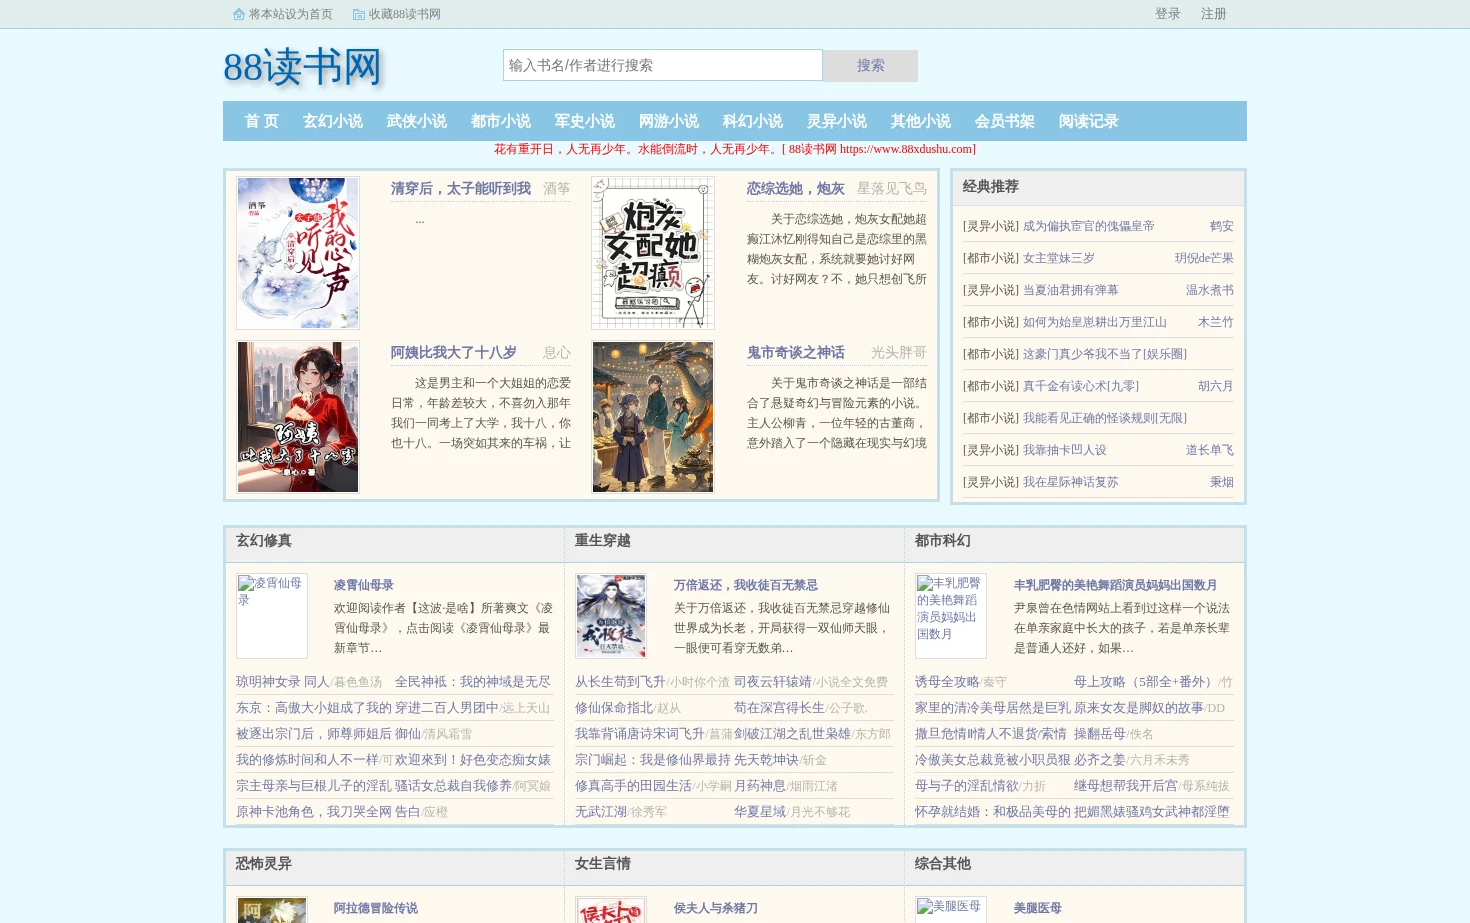The image size is (1470, 923).
Task: Open 如何为始皇崽耕出万里江山
Action: [1095, 322]
